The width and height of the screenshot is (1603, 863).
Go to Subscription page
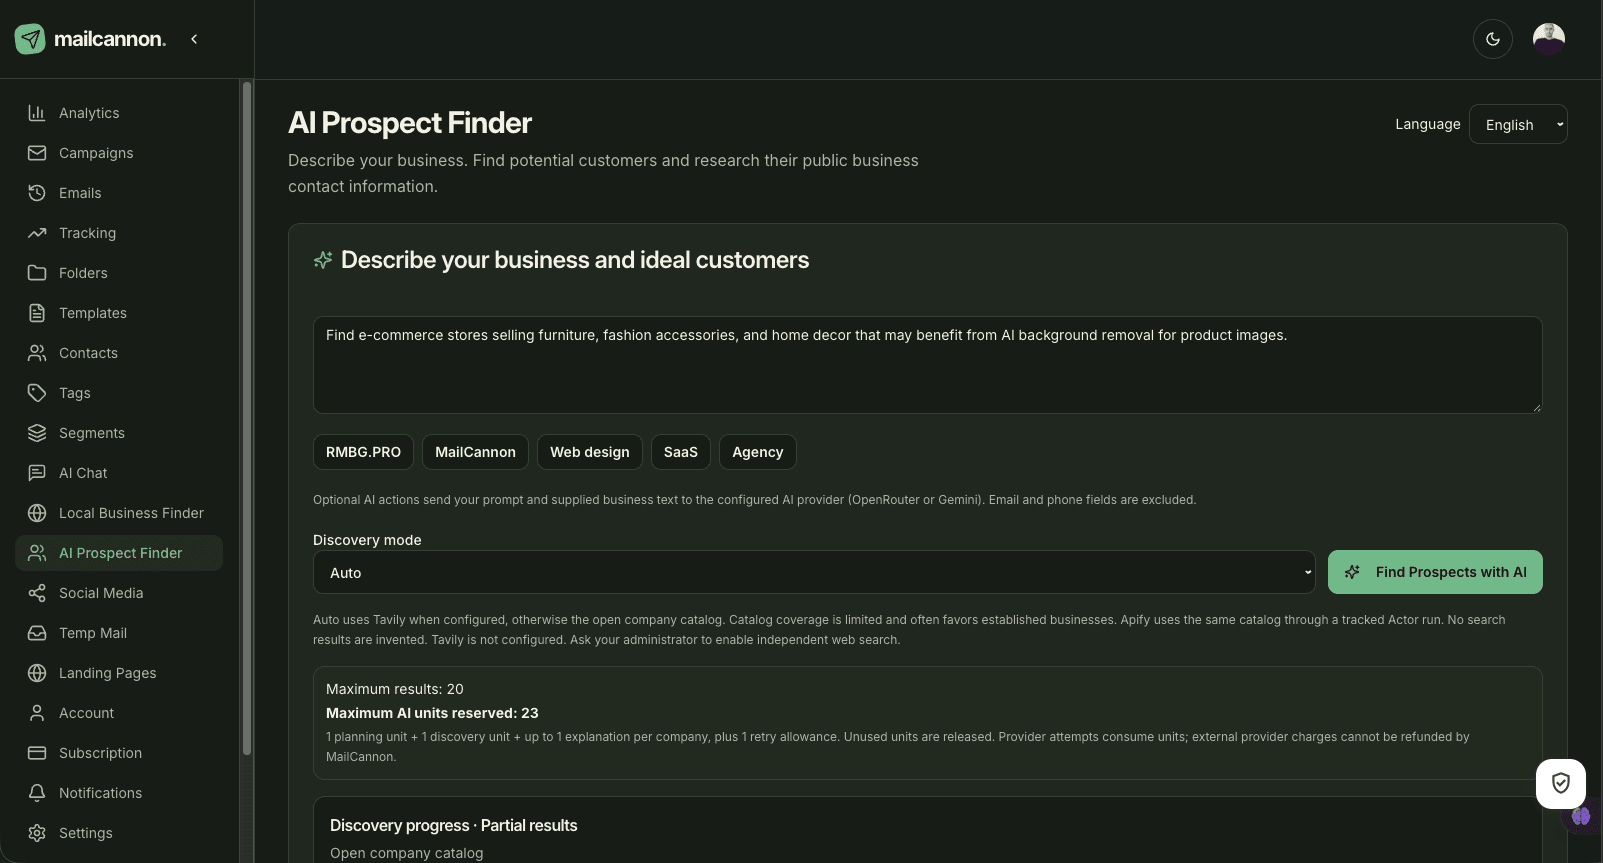(x=119, y=753)
